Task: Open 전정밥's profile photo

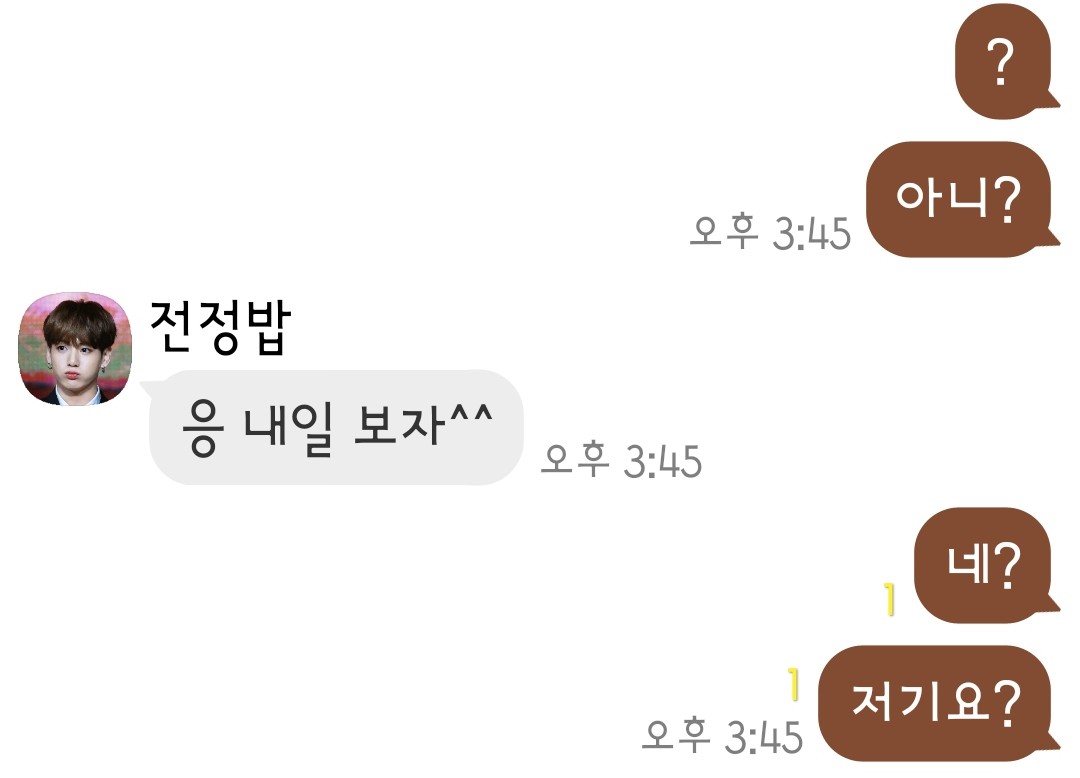Action: (75, 348)
